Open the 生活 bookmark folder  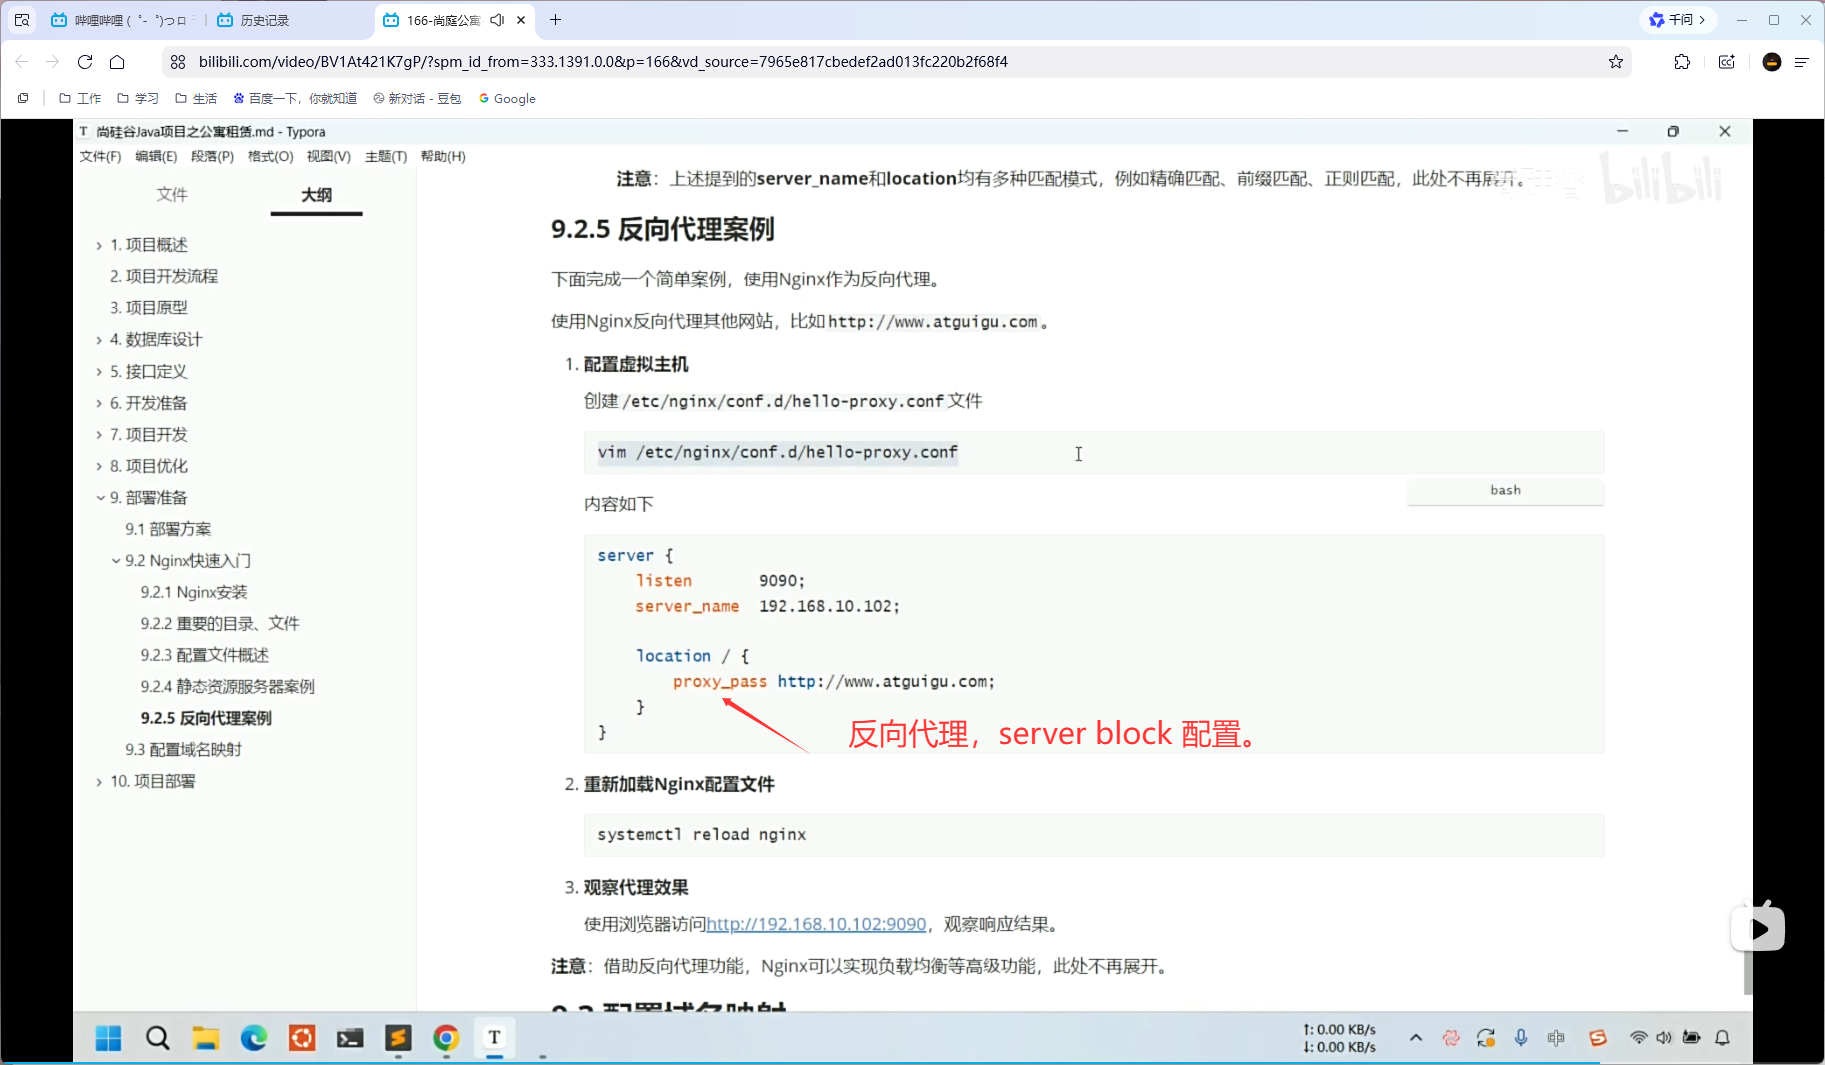196,98
